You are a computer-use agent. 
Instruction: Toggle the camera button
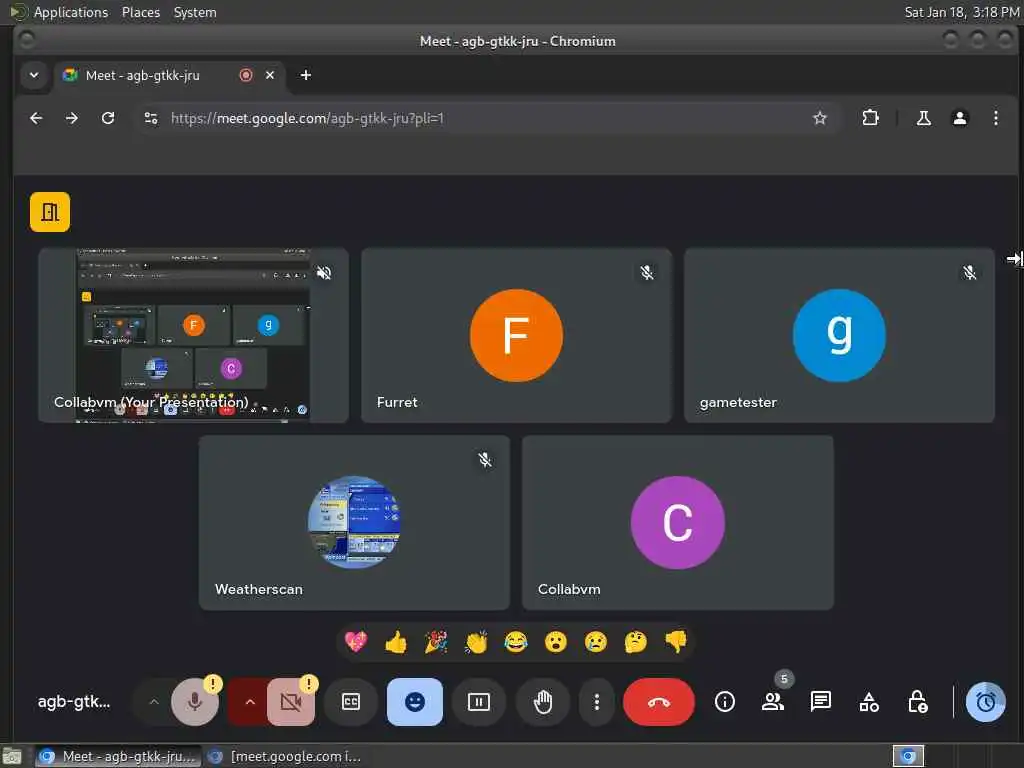(291, 702)
